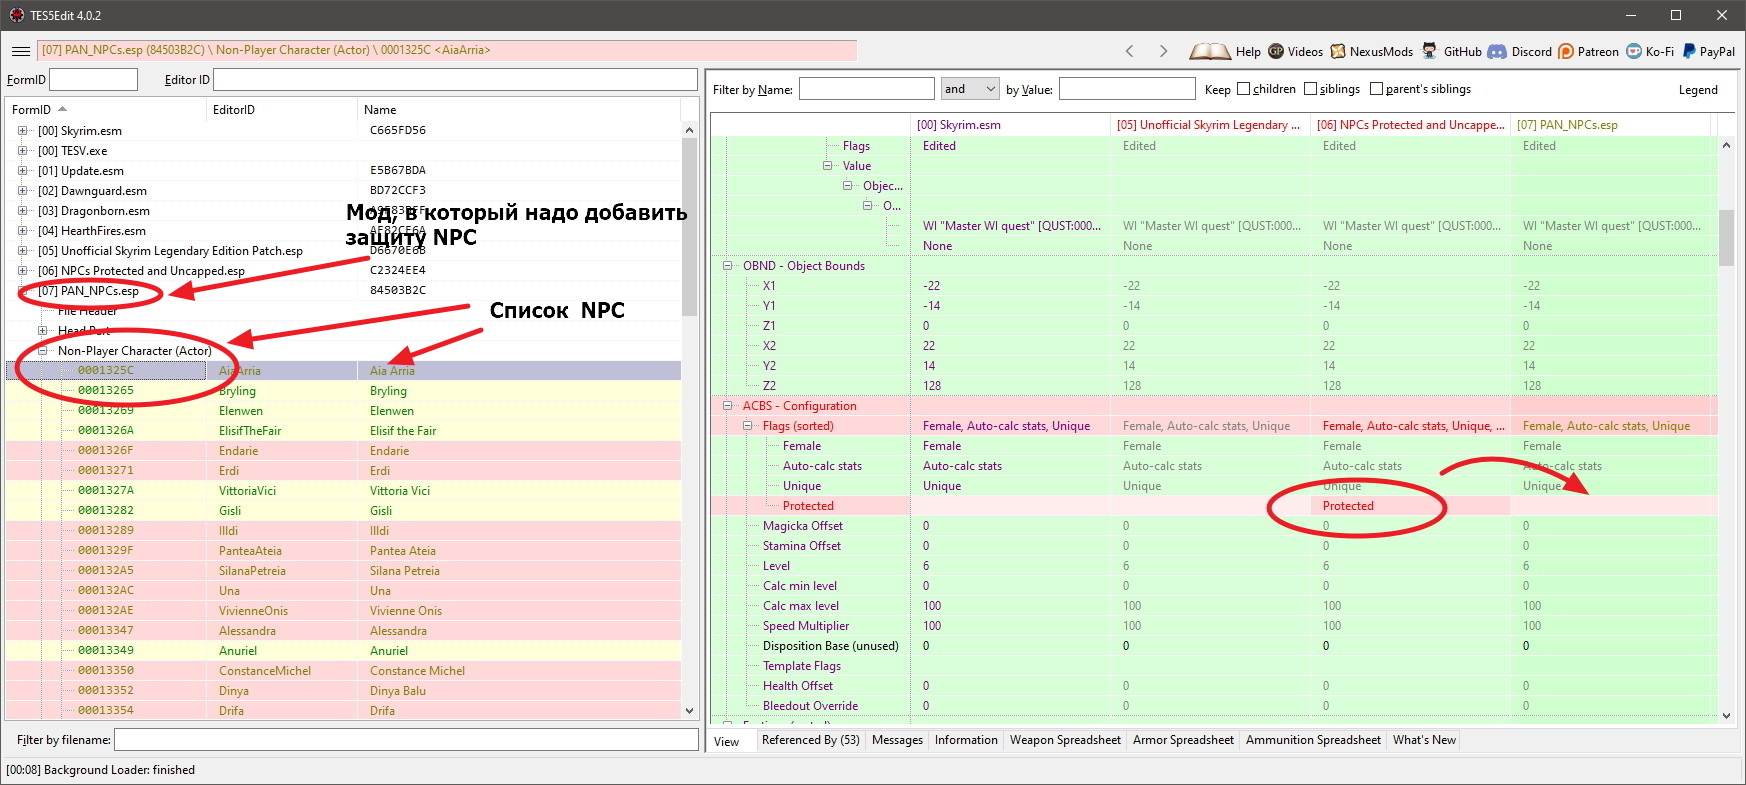The width and height of the screenshot is (1746, 785).
Task: Open the GitHub icon link
Action: 1430,51
